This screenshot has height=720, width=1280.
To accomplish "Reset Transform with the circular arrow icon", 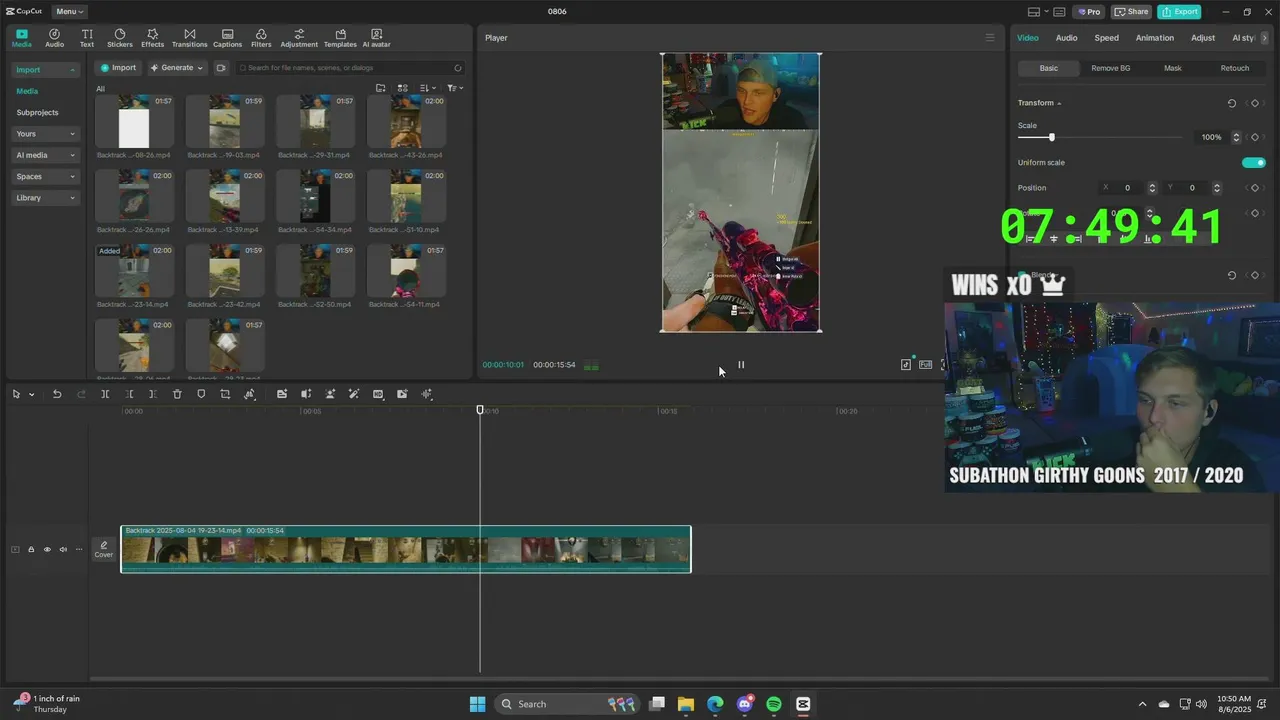I will coord(1232,103).
